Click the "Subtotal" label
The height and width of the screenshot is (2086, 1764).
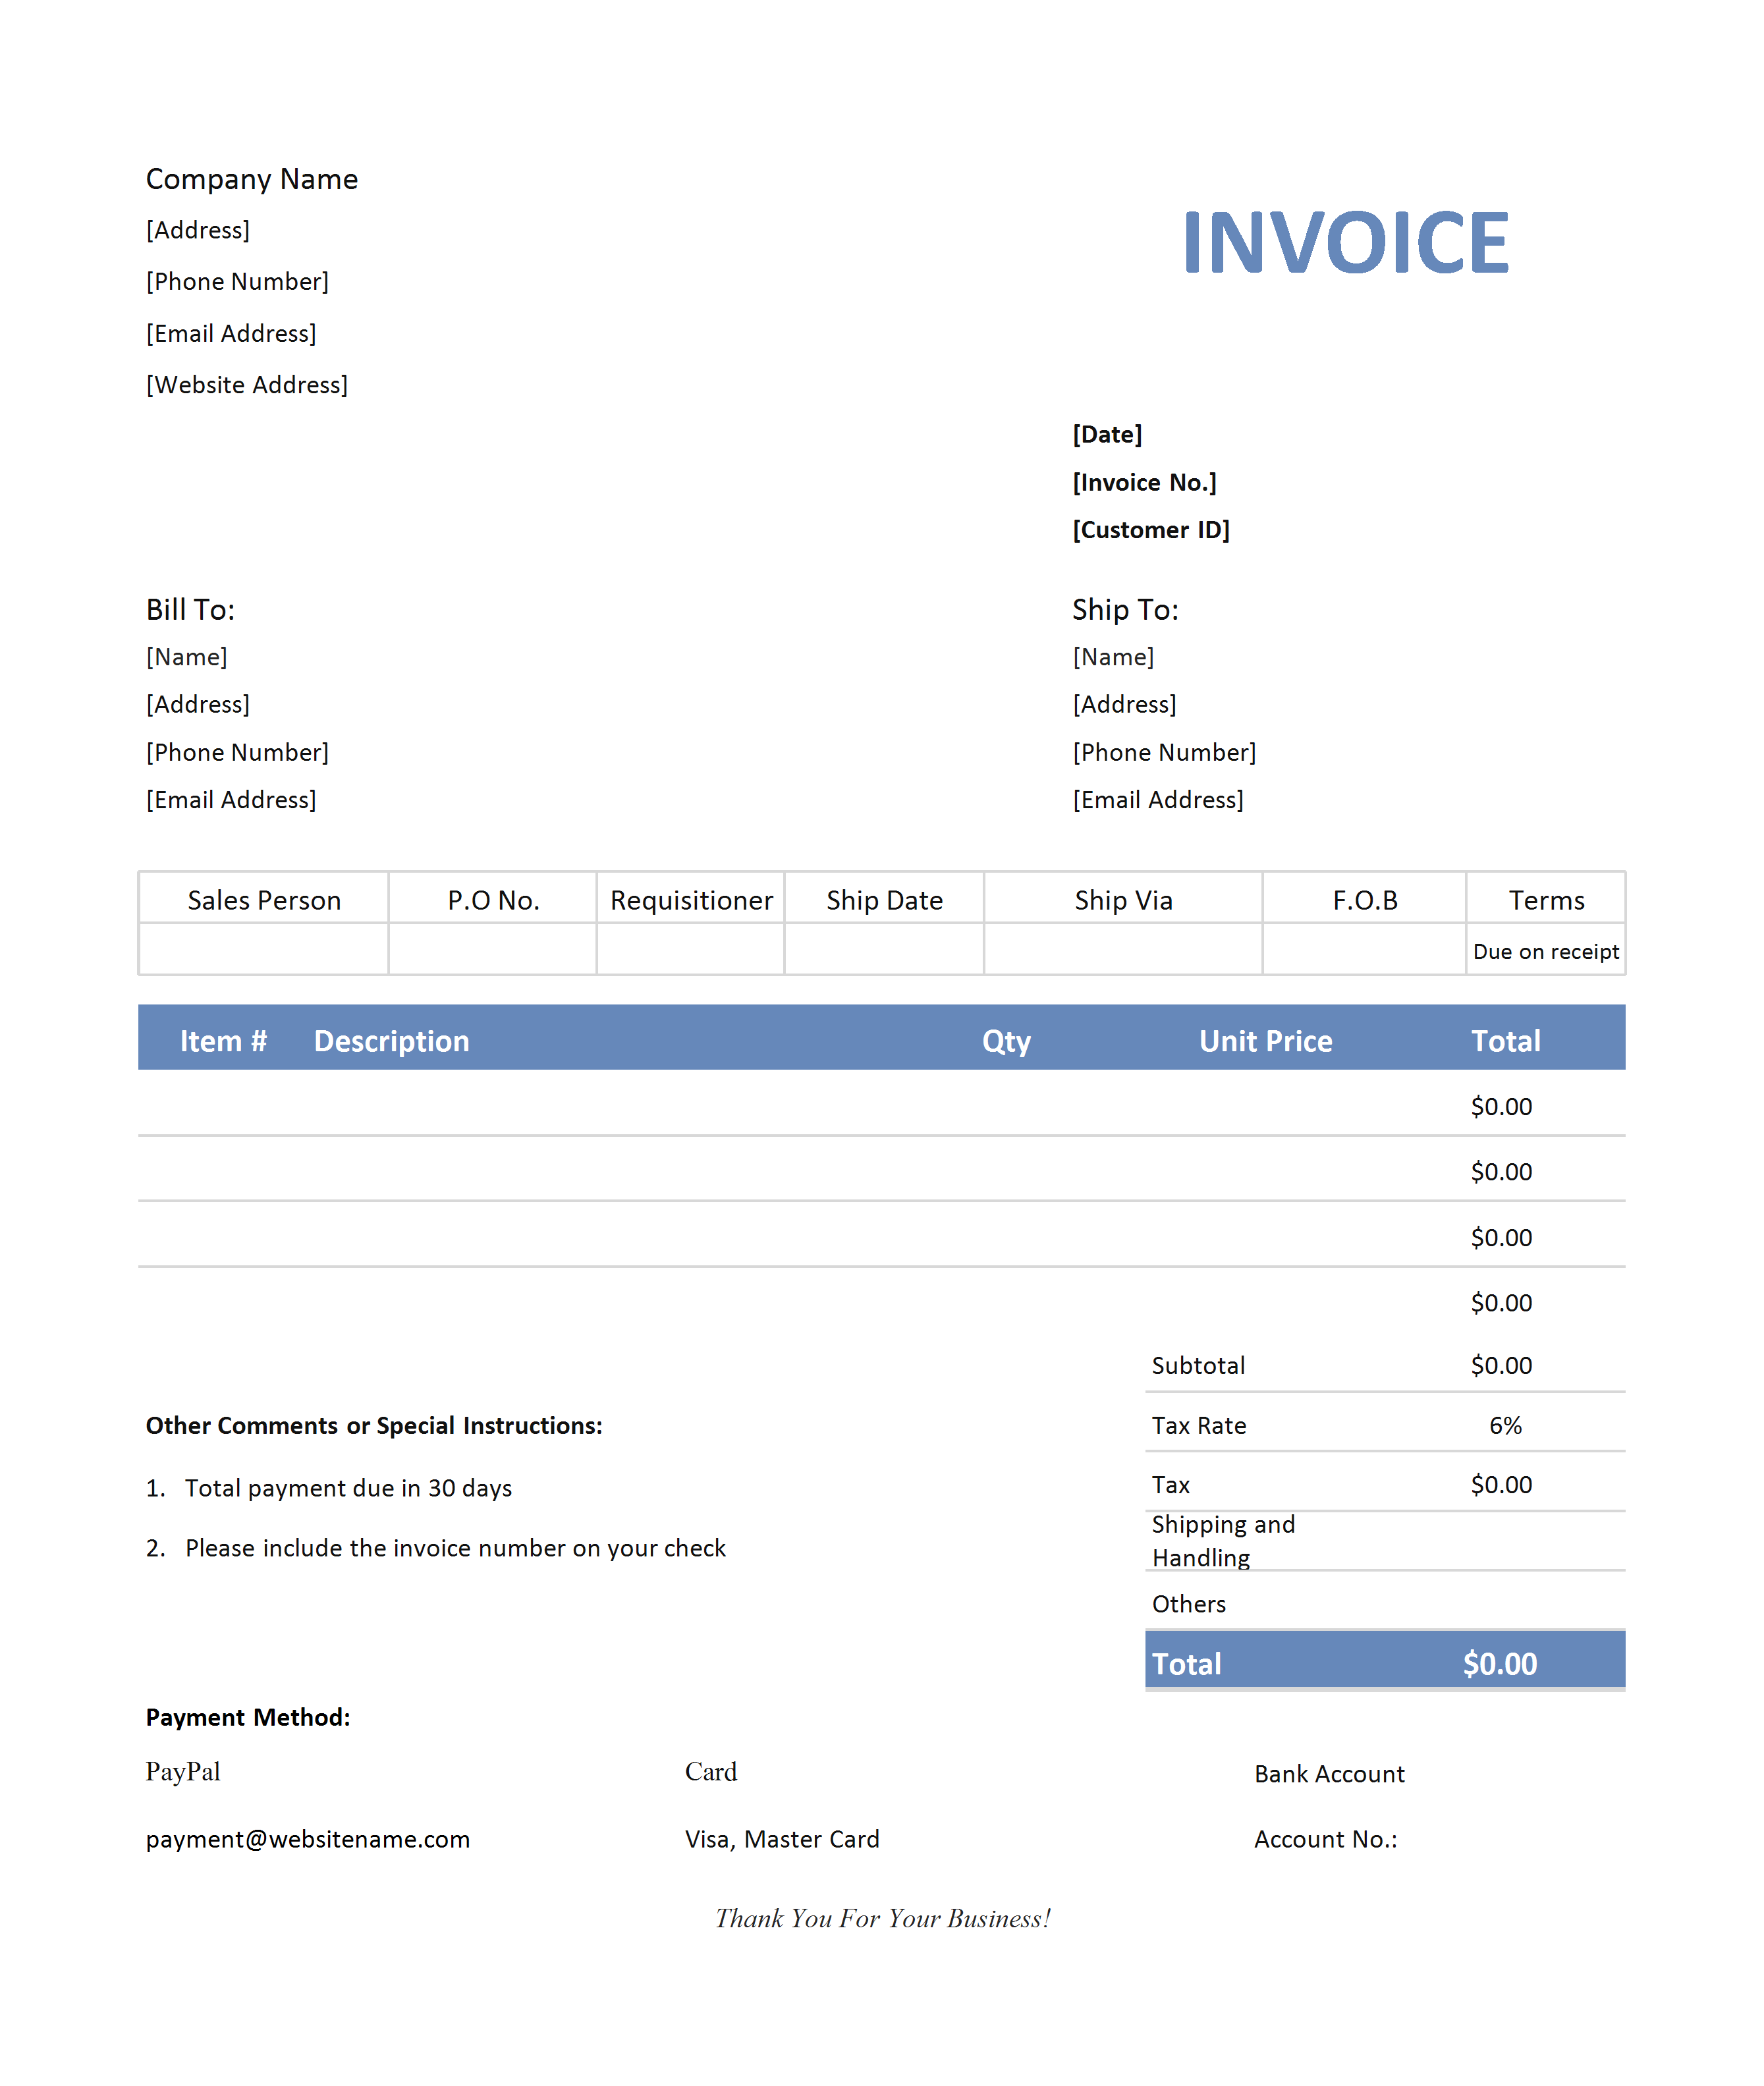[1198, 1366]
